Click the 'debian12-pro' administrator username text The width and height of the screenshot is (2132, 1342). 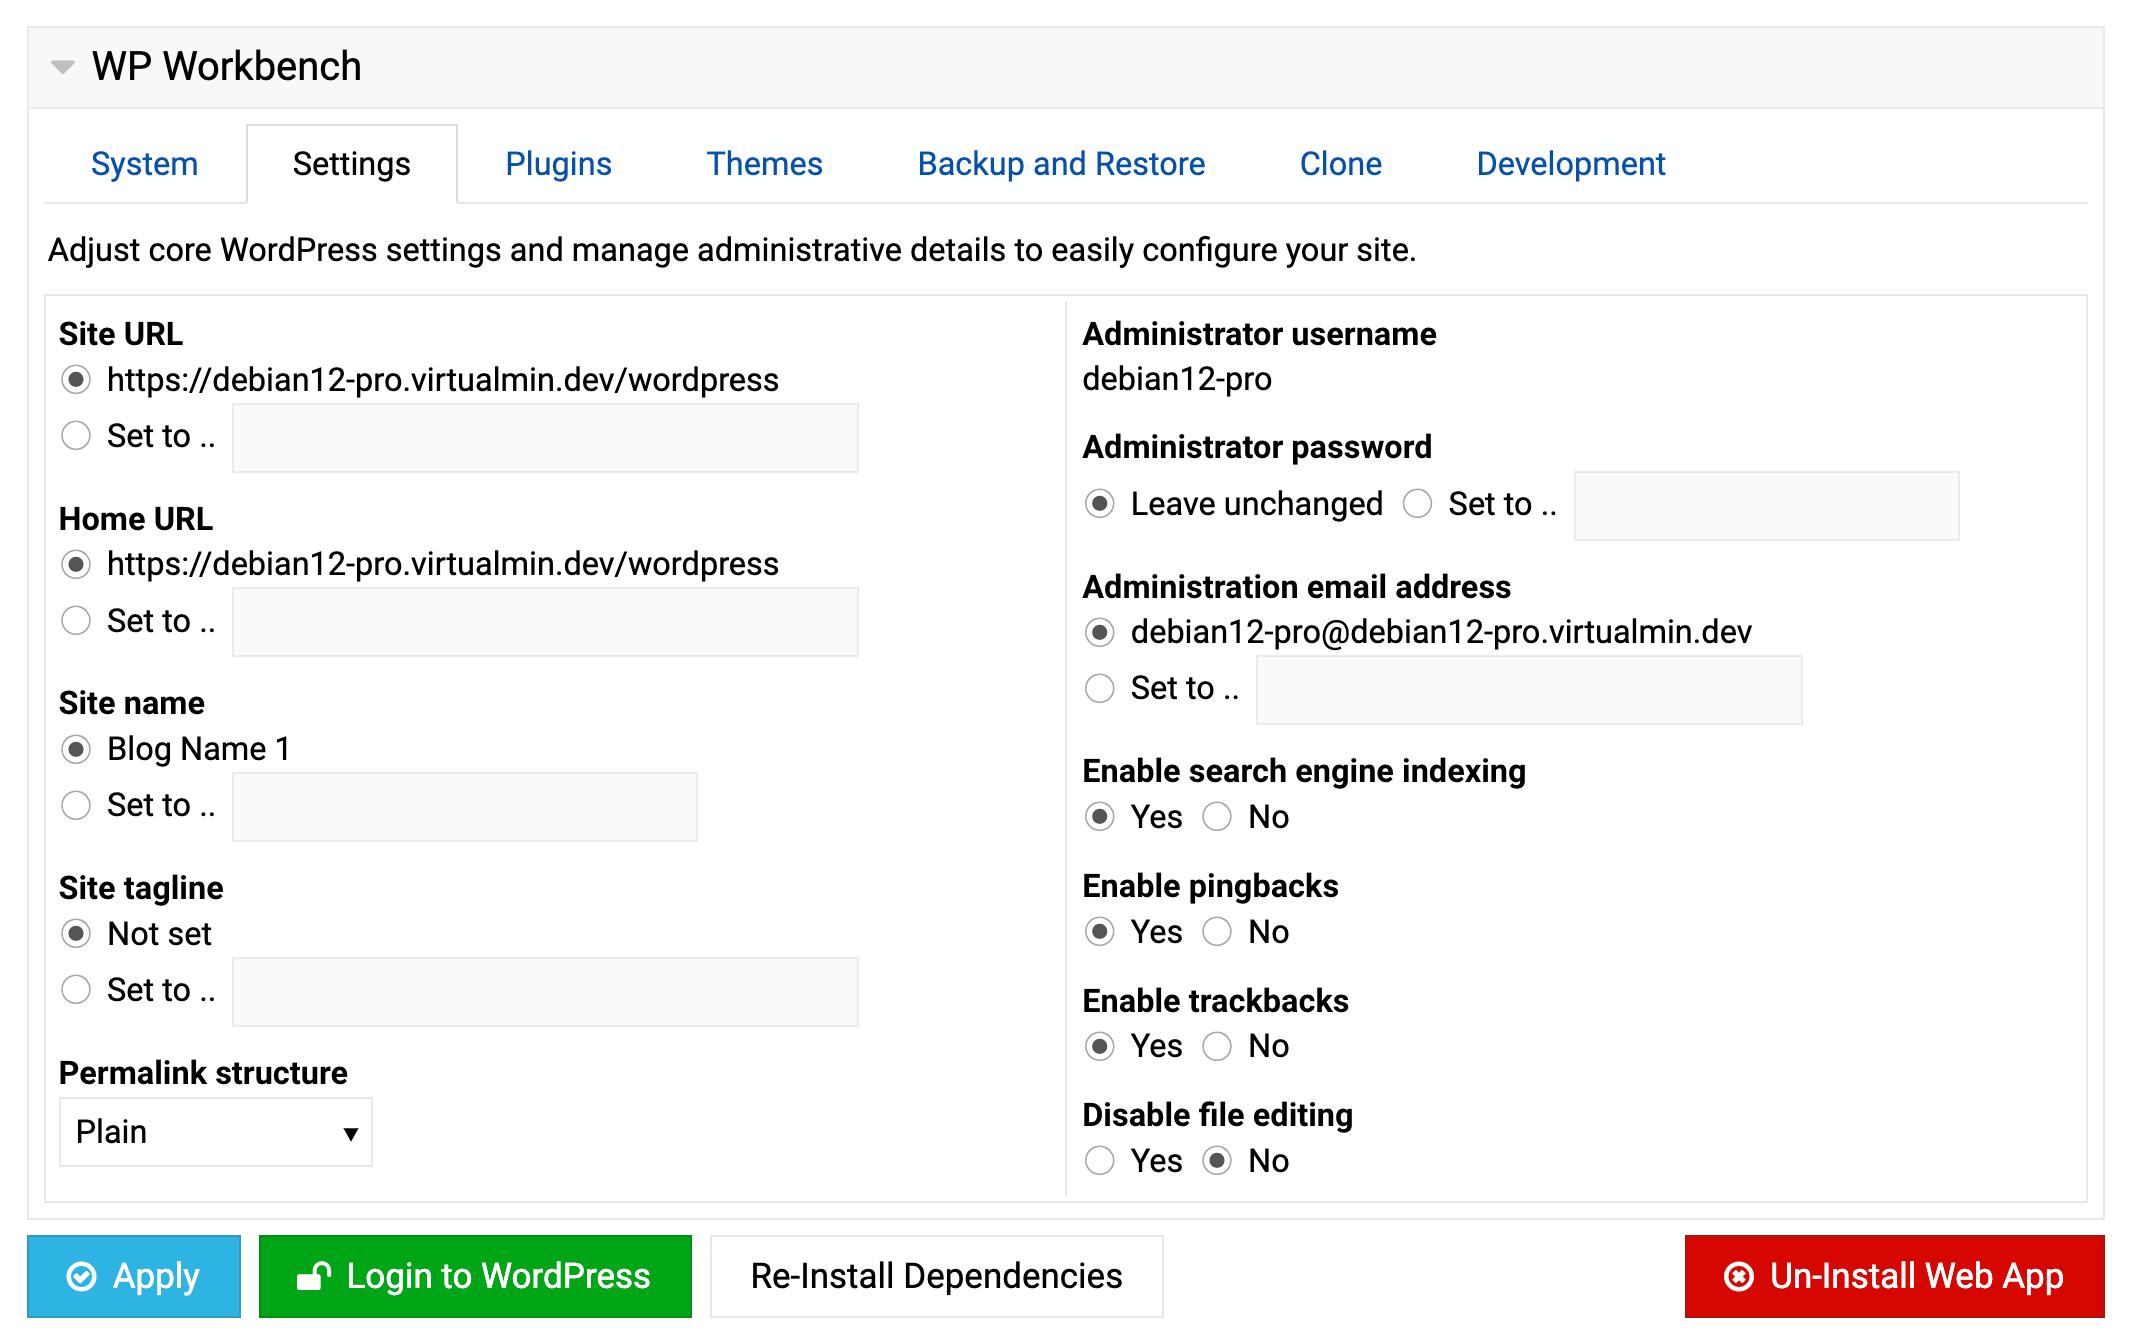tap(1177, 379)
